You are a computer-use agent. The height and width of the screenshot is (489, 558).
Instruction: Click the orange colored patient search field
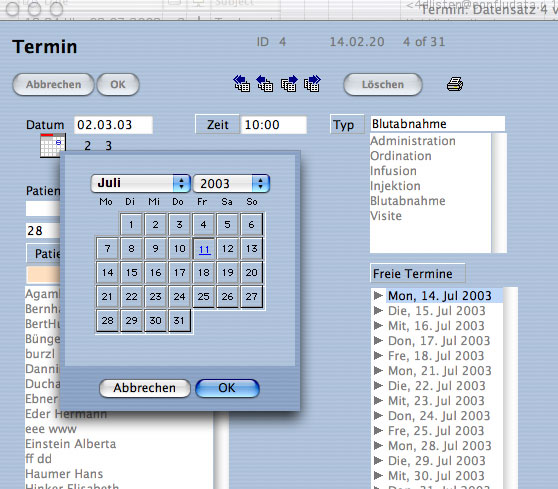click(x=43, y=274)
